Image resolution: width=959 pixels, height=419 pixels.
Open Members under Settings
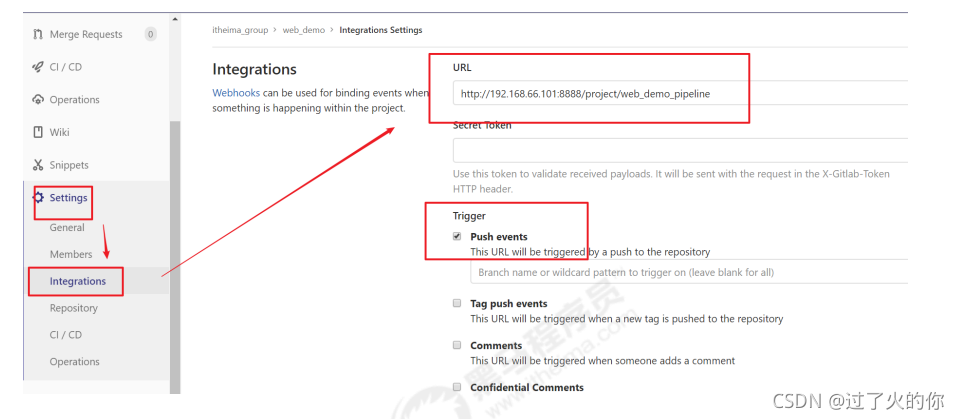(x=71, y=254)
